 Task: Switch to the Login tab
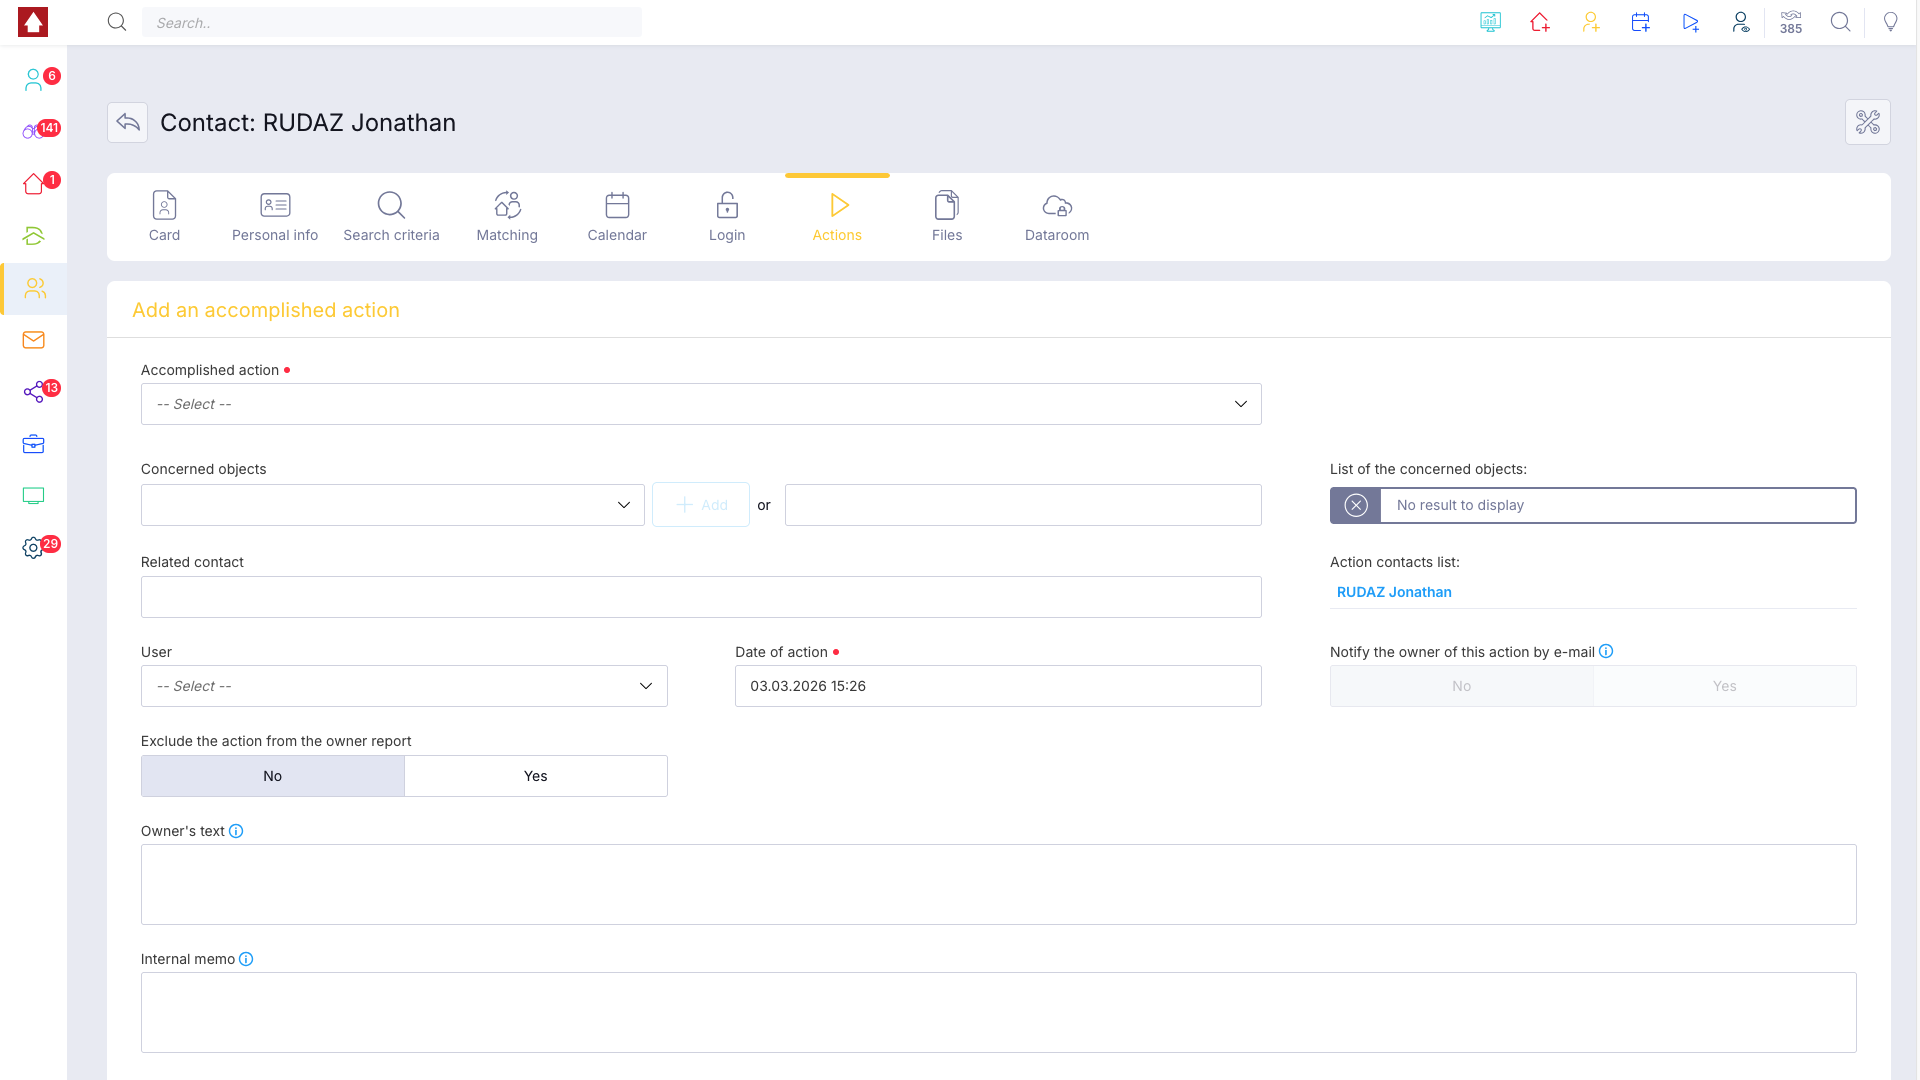pos(727,217)
